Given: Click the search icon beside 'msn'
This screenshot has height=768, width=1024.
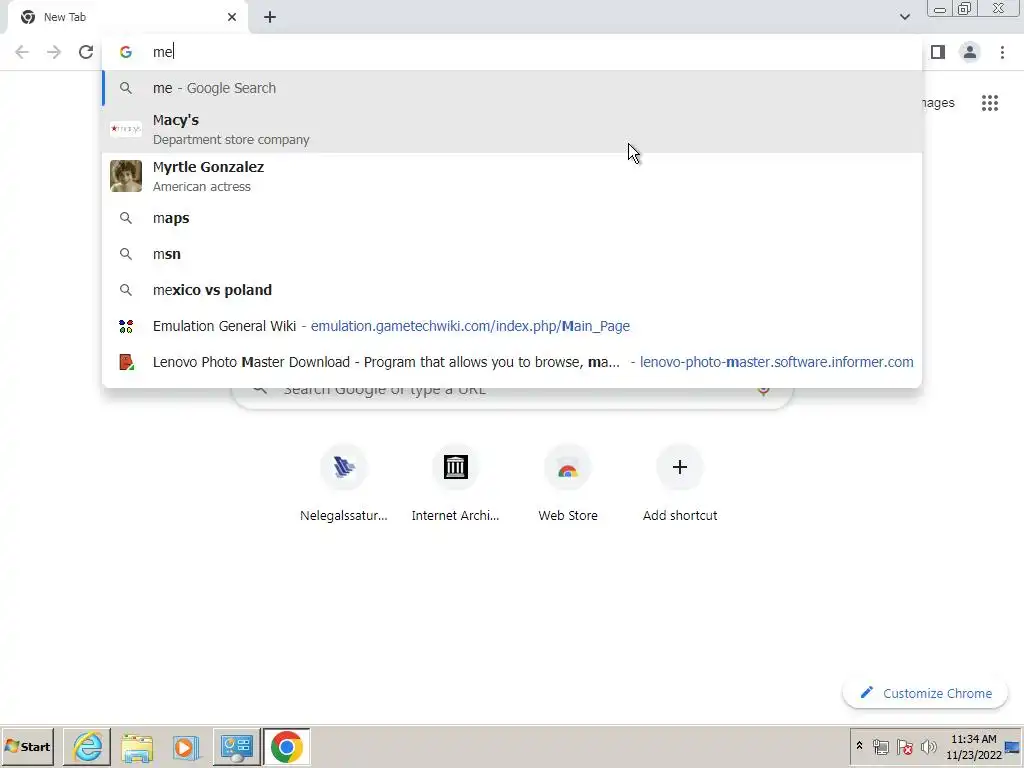Looking at the screenshot, I should pyautogui.click(x=126, y=254).
